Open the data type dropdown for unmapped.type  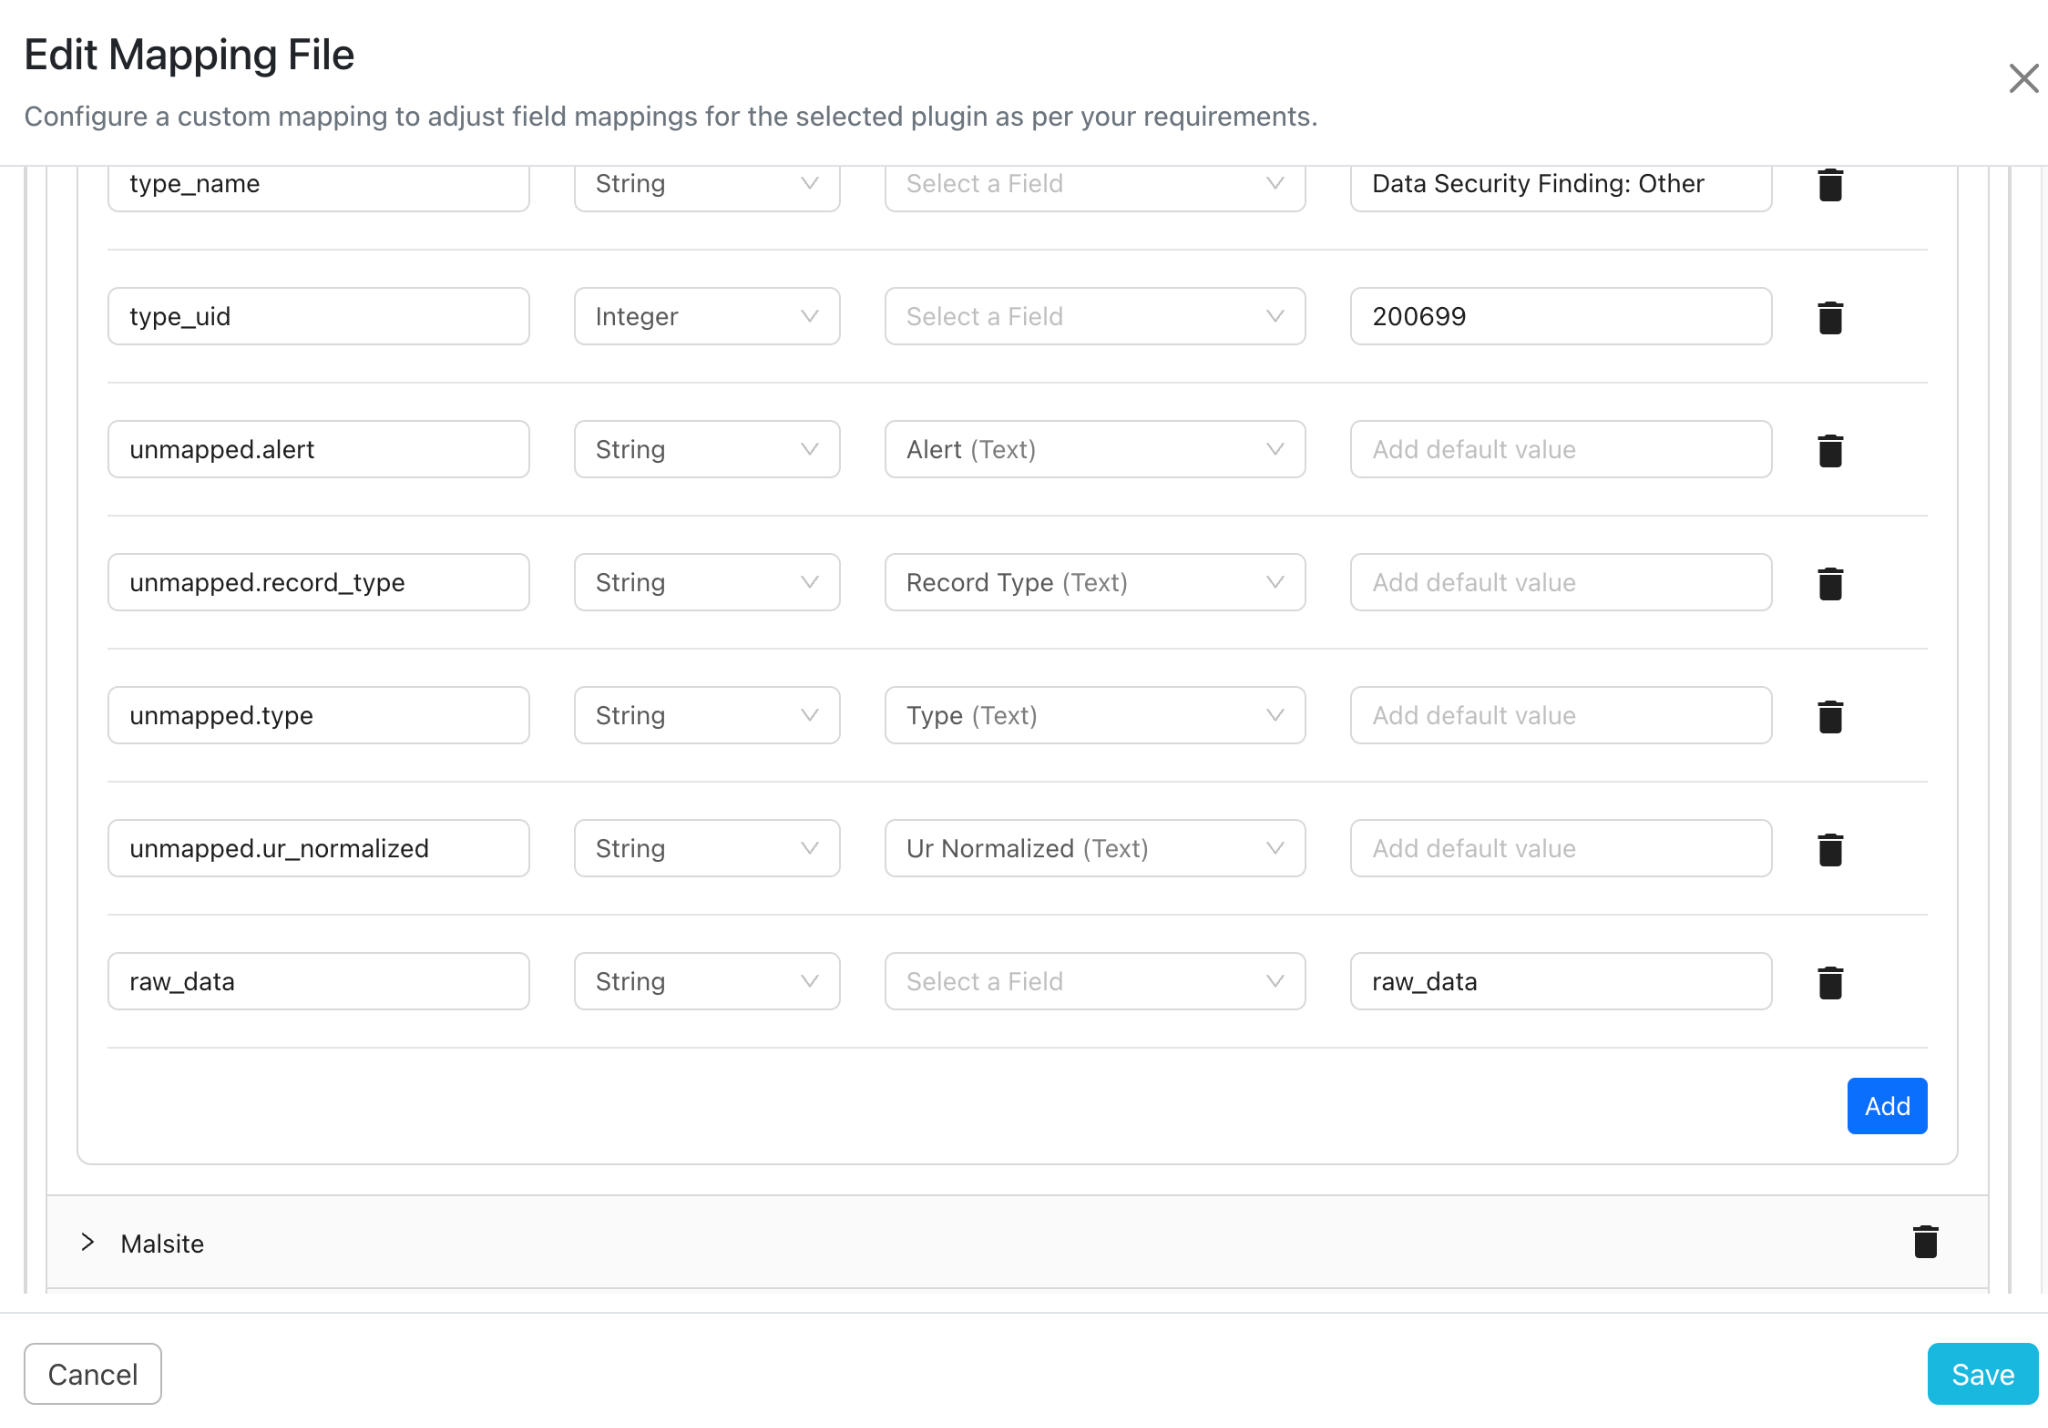707,715
